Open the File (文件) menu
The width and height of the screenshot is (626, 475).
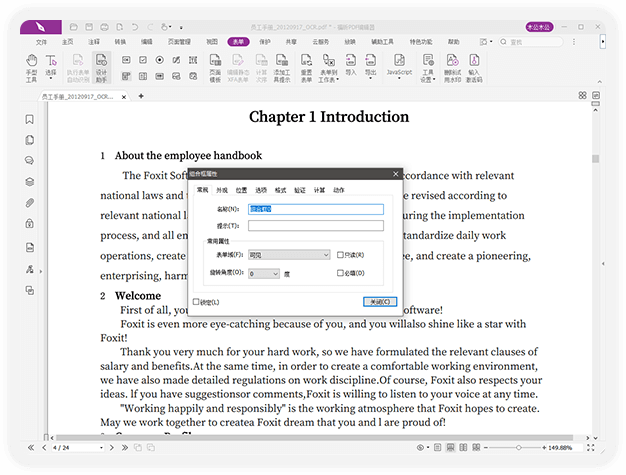tap(41, 42)
